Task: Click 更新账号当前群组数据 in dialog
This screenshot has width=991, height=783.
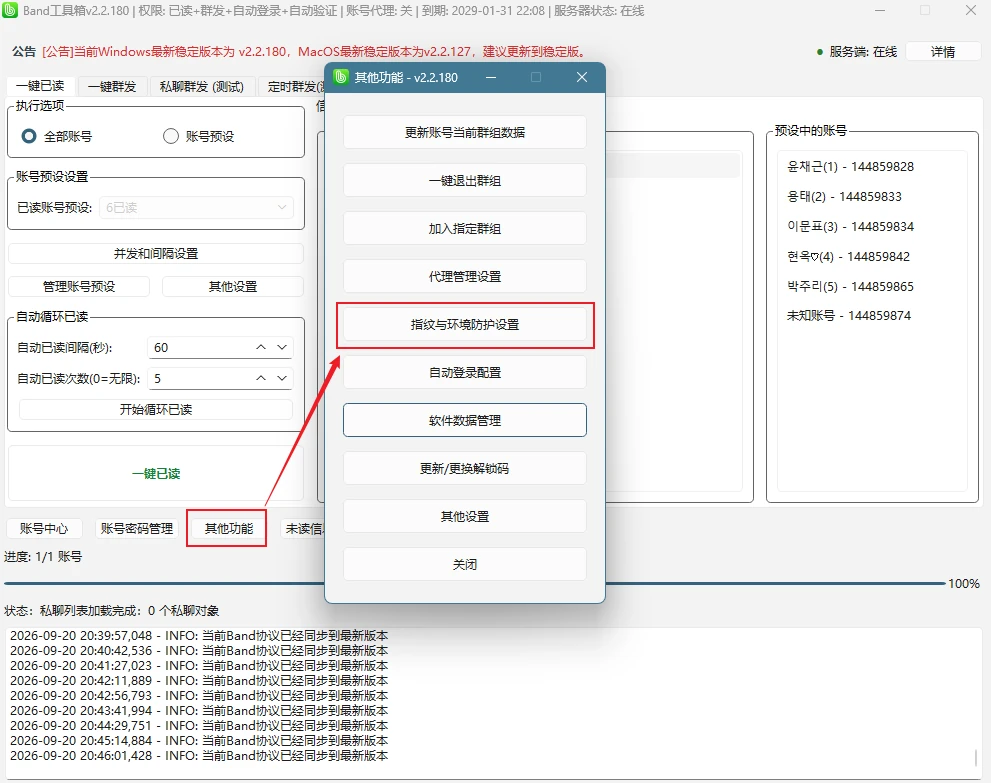Action: [x=465, y=132]
